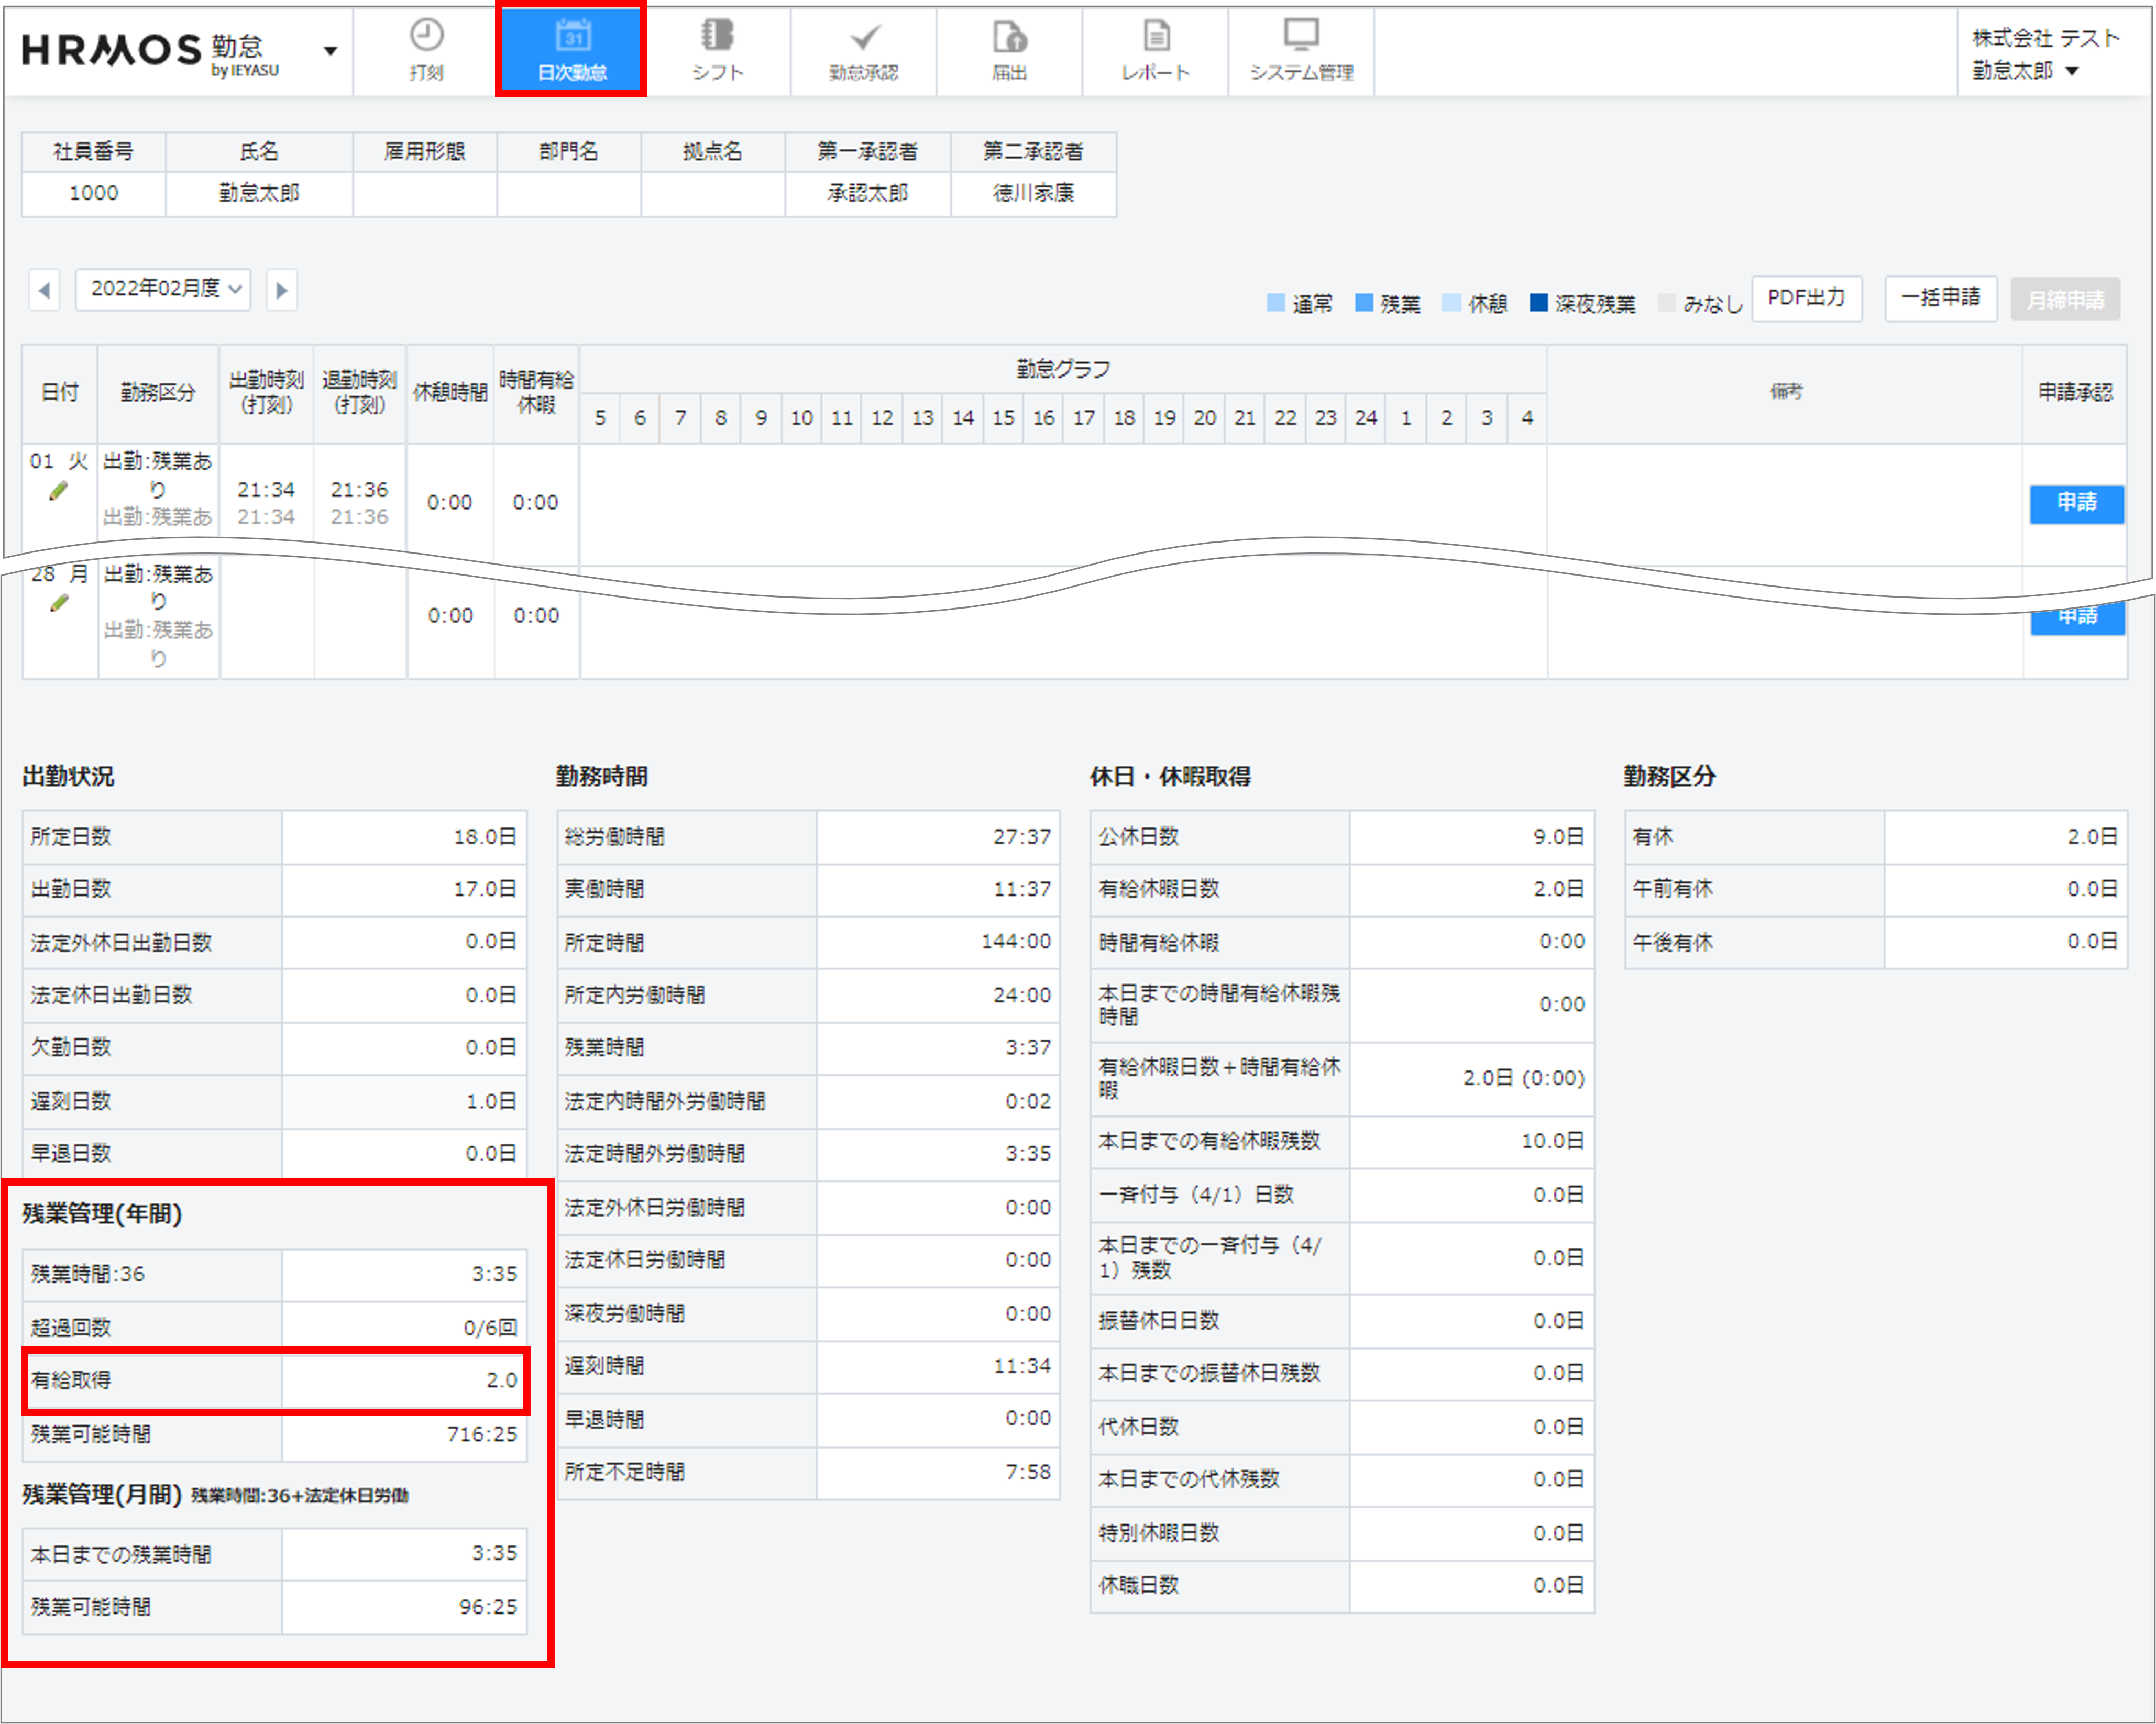Click the 深夜残業 legend color swatch
Screen dimensions: 2156x1724
pyautogui.click(x=1538, y=302)
